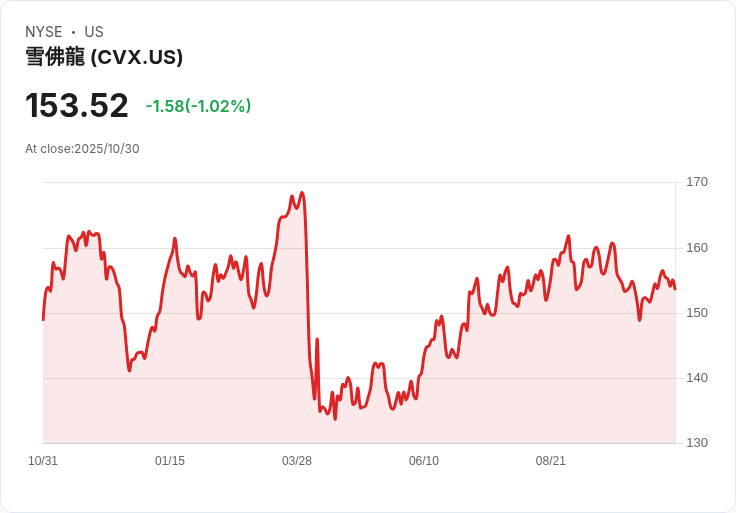Click the 160 price axis label

tap(697, 248)
